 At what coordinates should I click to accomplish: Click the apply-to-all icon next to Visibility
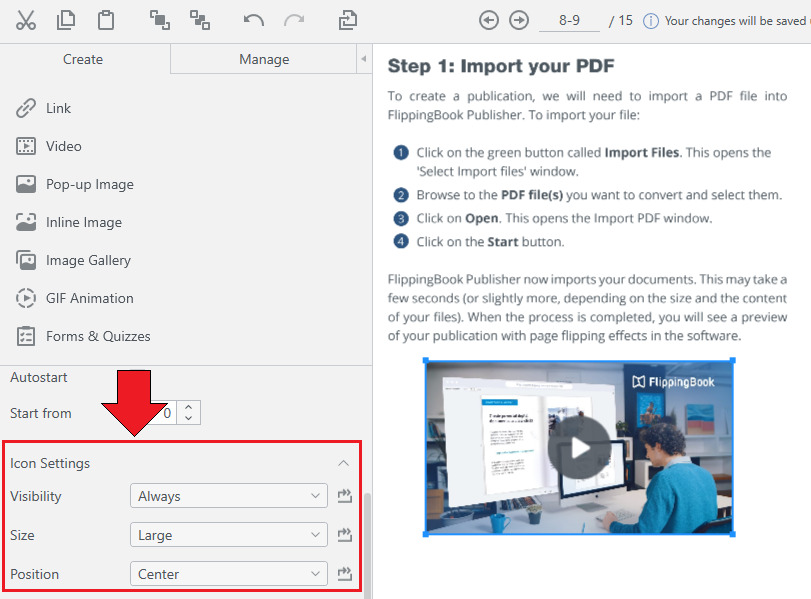[x=344, y=496]
